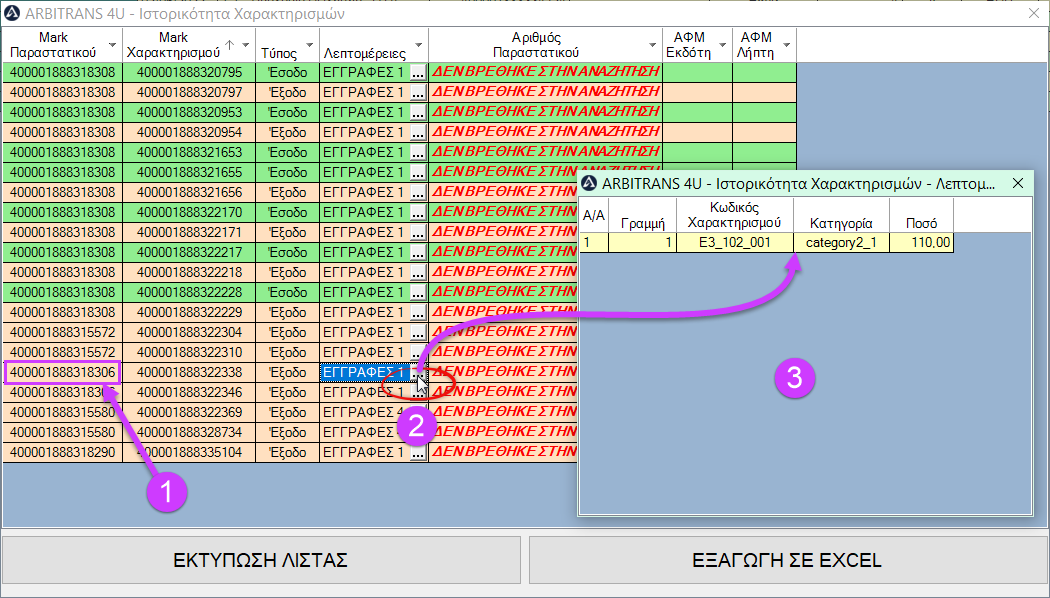Close the Λεπτομέρειες details popup window
This screenshot has width=1050, height=598.
(1018, 183)
